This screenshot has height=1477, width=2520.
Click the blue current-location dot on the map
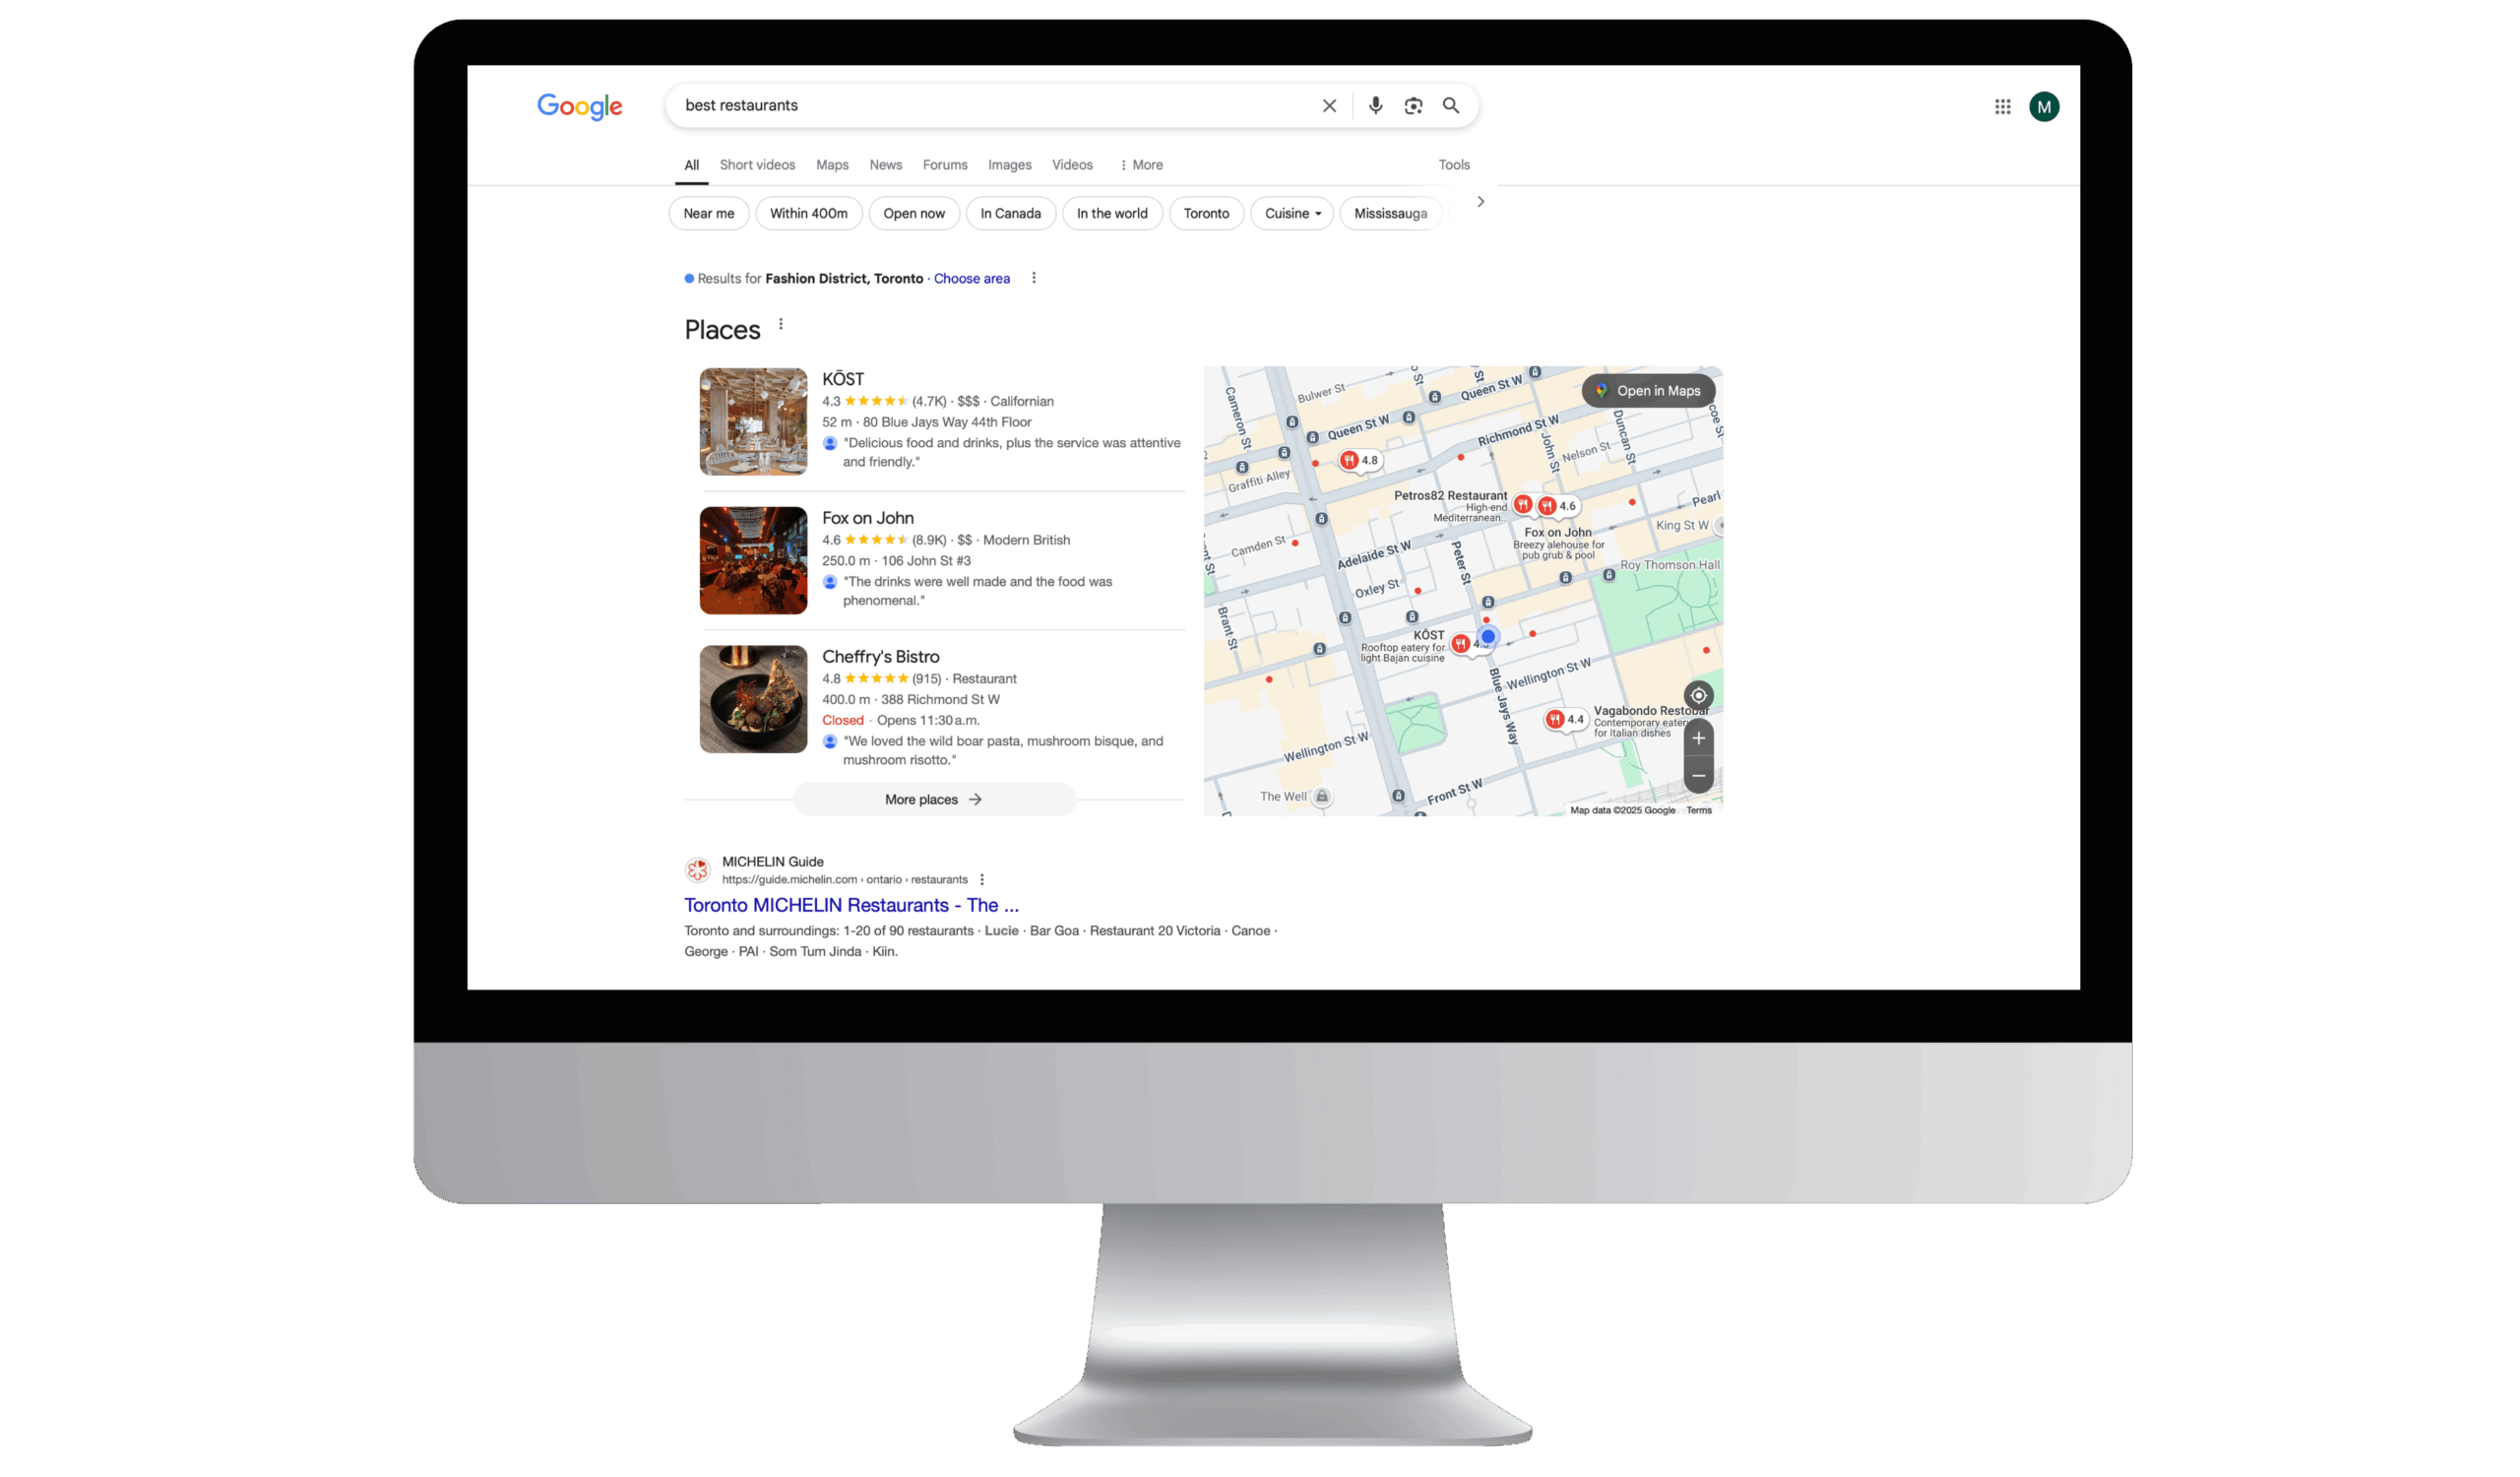(x=1488, y=636)
